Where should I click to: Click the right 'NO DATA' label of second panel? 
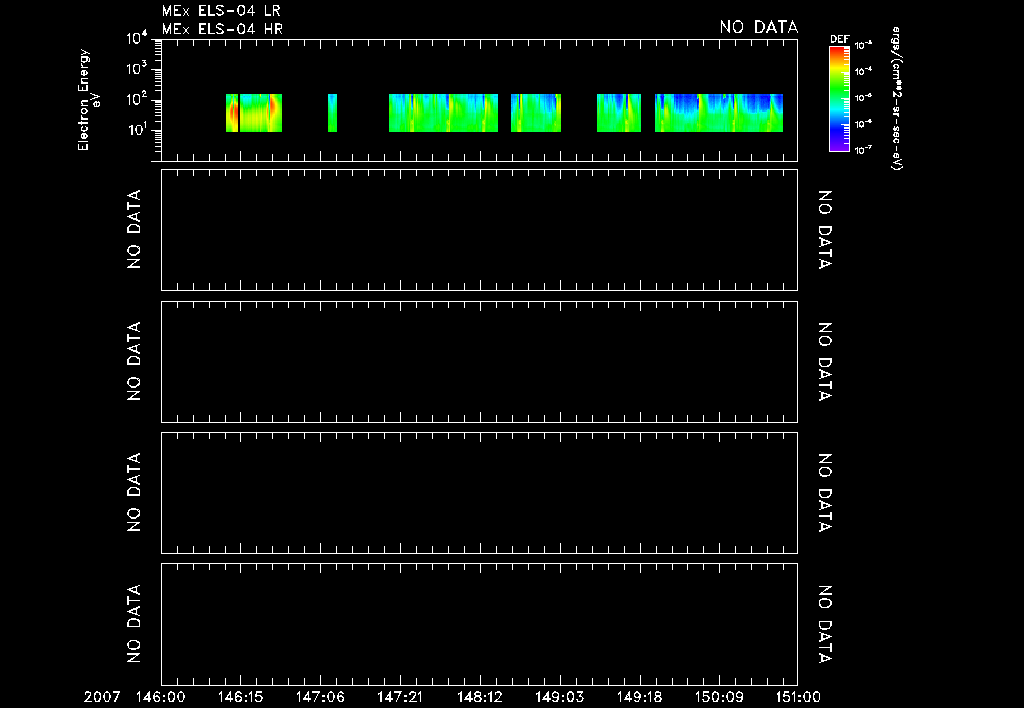[x=825, y=229]
